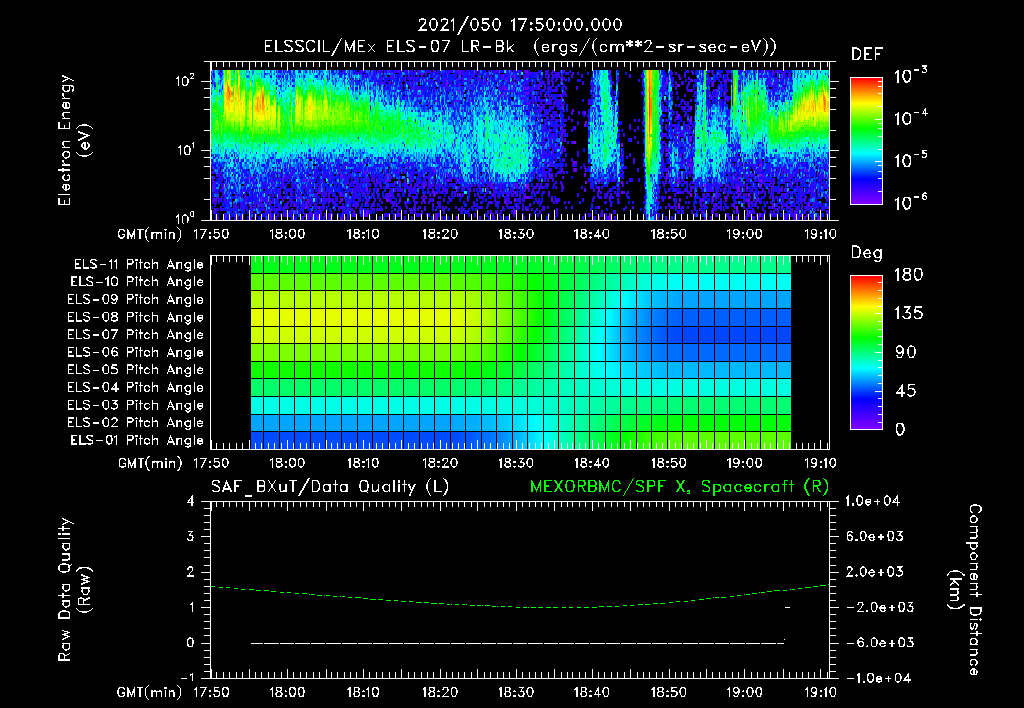Viewport: 1024px width, 708px height.
Task: Select the ELS-05 Pitch Angle row label
Action: tap(136, 370)
